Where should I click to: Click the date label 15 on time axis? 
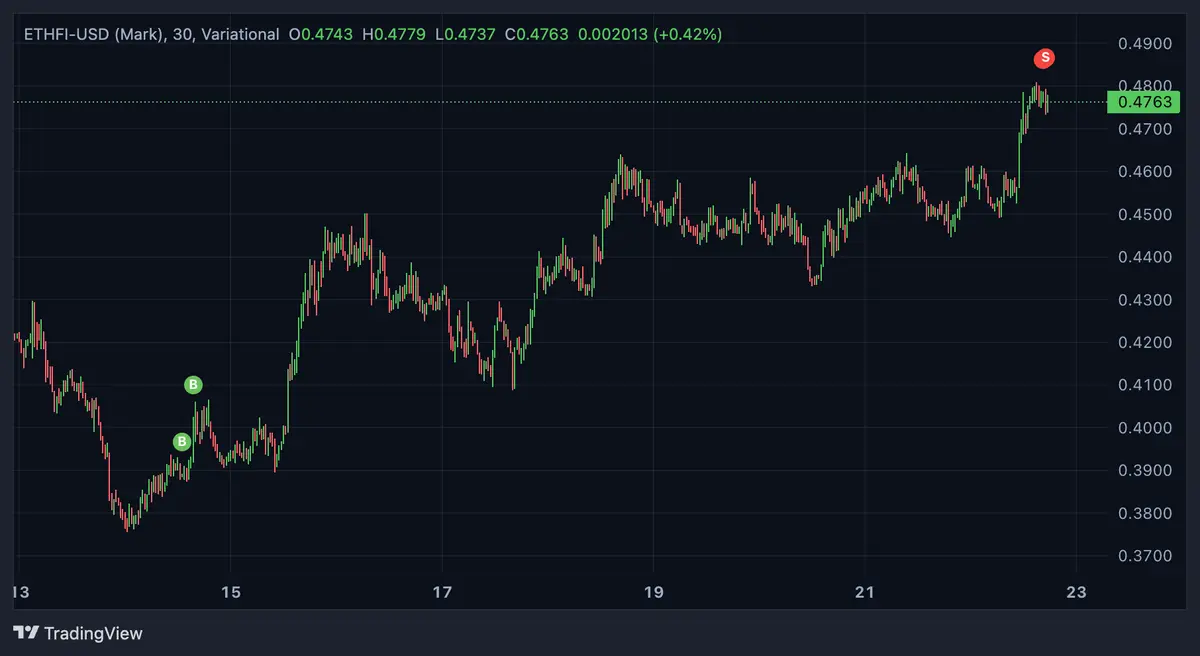click(231, 592)
